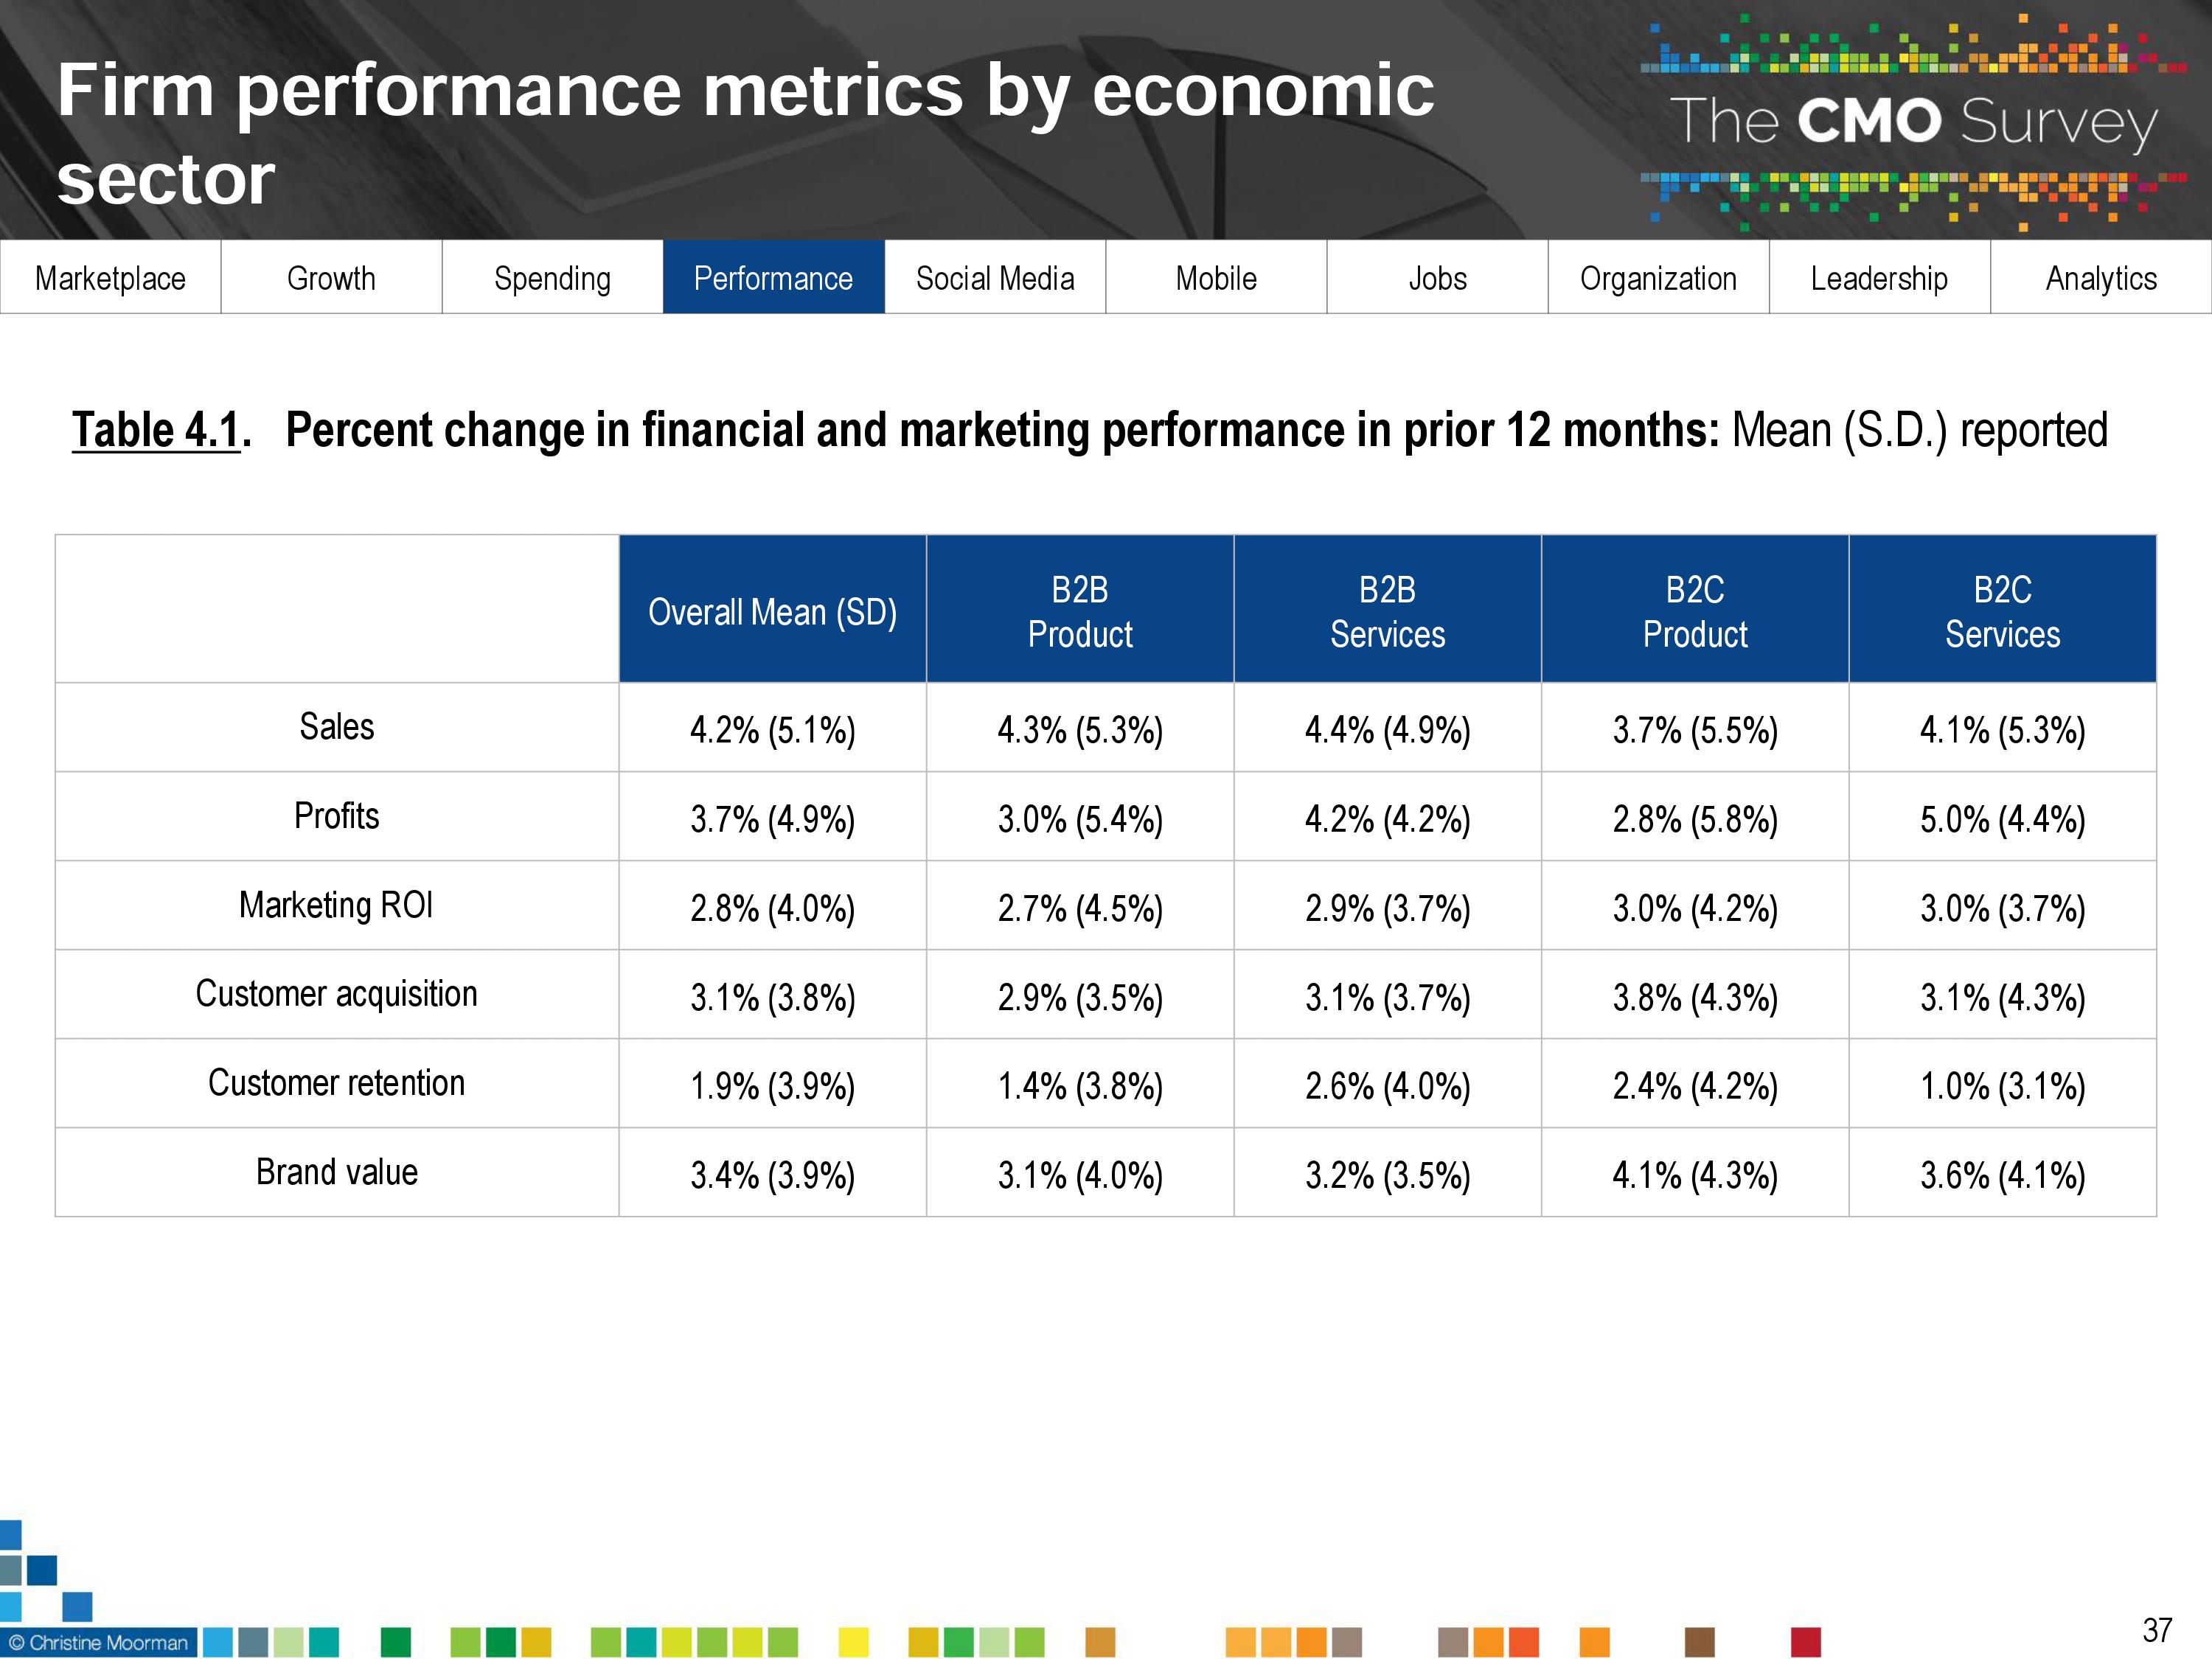Open the Mobile section tab
Viewport: 2212px width, 1659px height.
[x=1216, y=278]
